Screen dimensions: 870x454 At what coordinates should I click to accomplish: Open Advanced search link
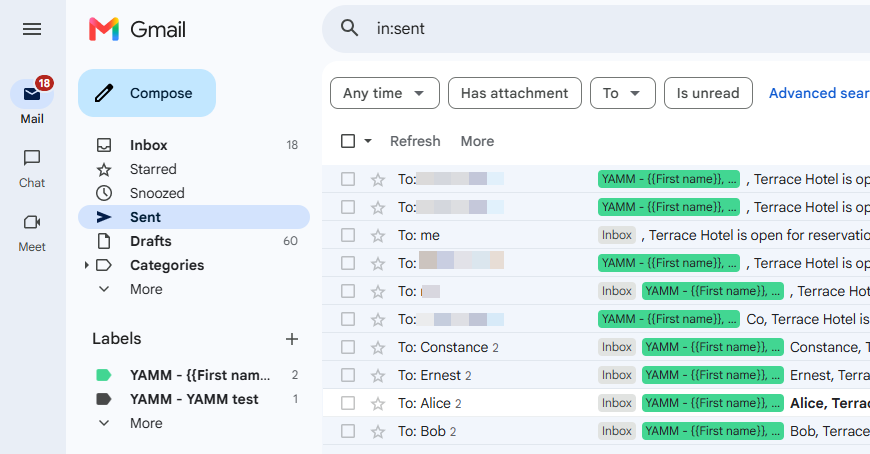click(x=819, y=93)
